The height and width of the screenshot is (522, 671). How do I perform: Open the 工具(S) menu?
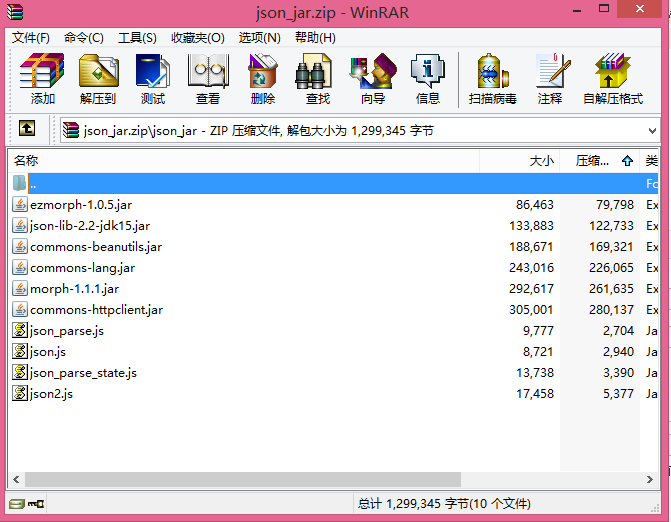(x=137, y=38)
